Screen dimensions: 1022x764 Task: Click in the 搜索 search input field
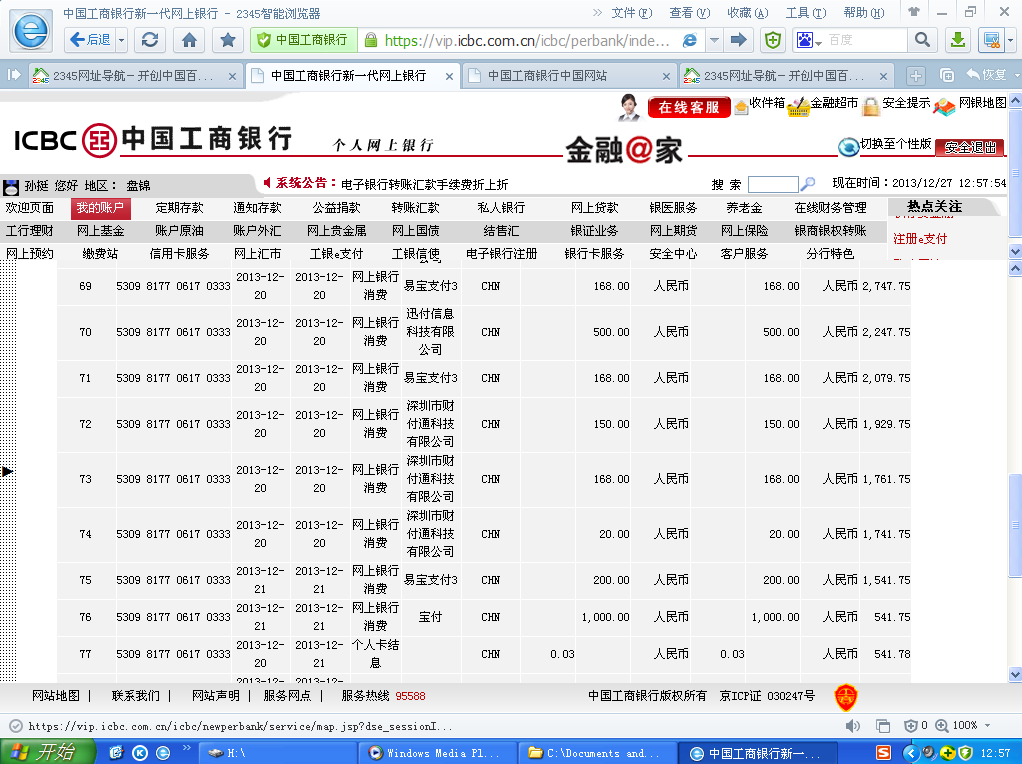point(772,184)
